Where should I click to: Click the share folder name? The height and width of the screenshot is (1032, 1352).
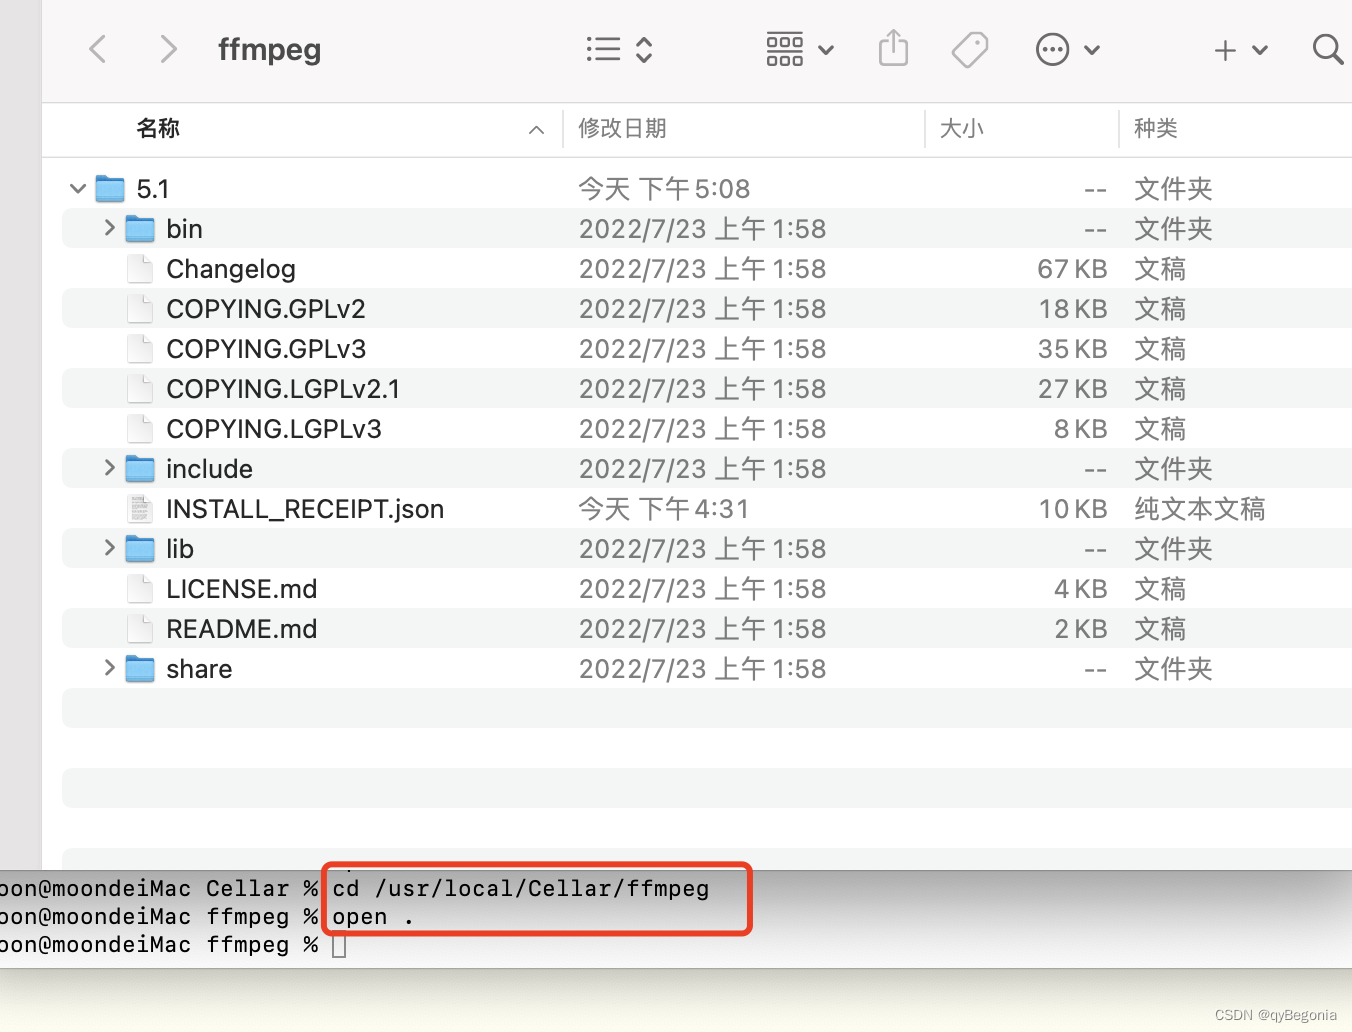click(x=199, y=669)
